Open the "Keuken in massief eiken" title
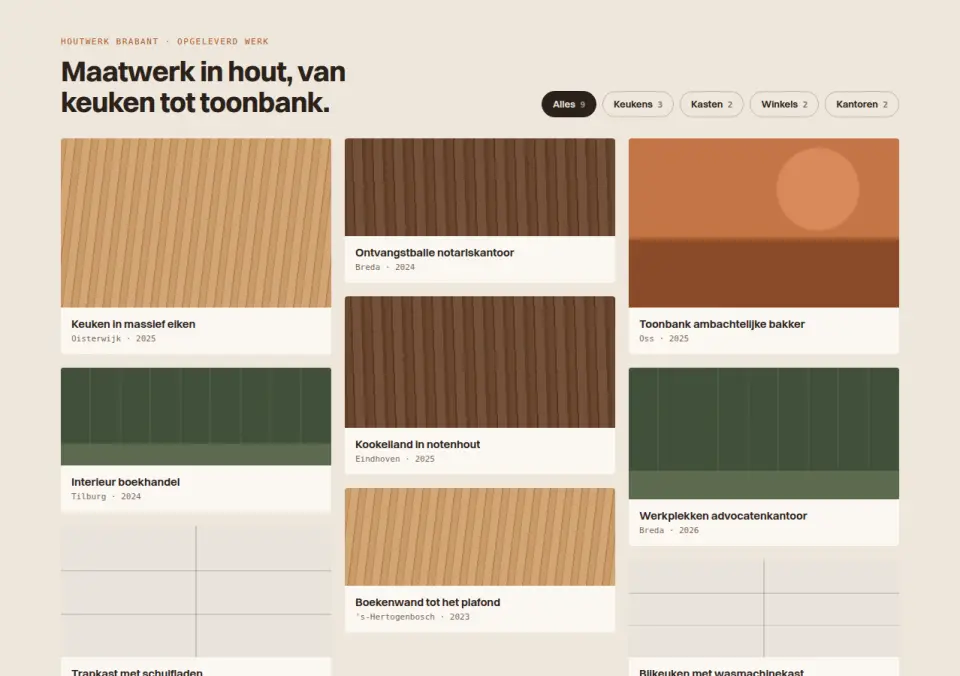 coord(133,324)
